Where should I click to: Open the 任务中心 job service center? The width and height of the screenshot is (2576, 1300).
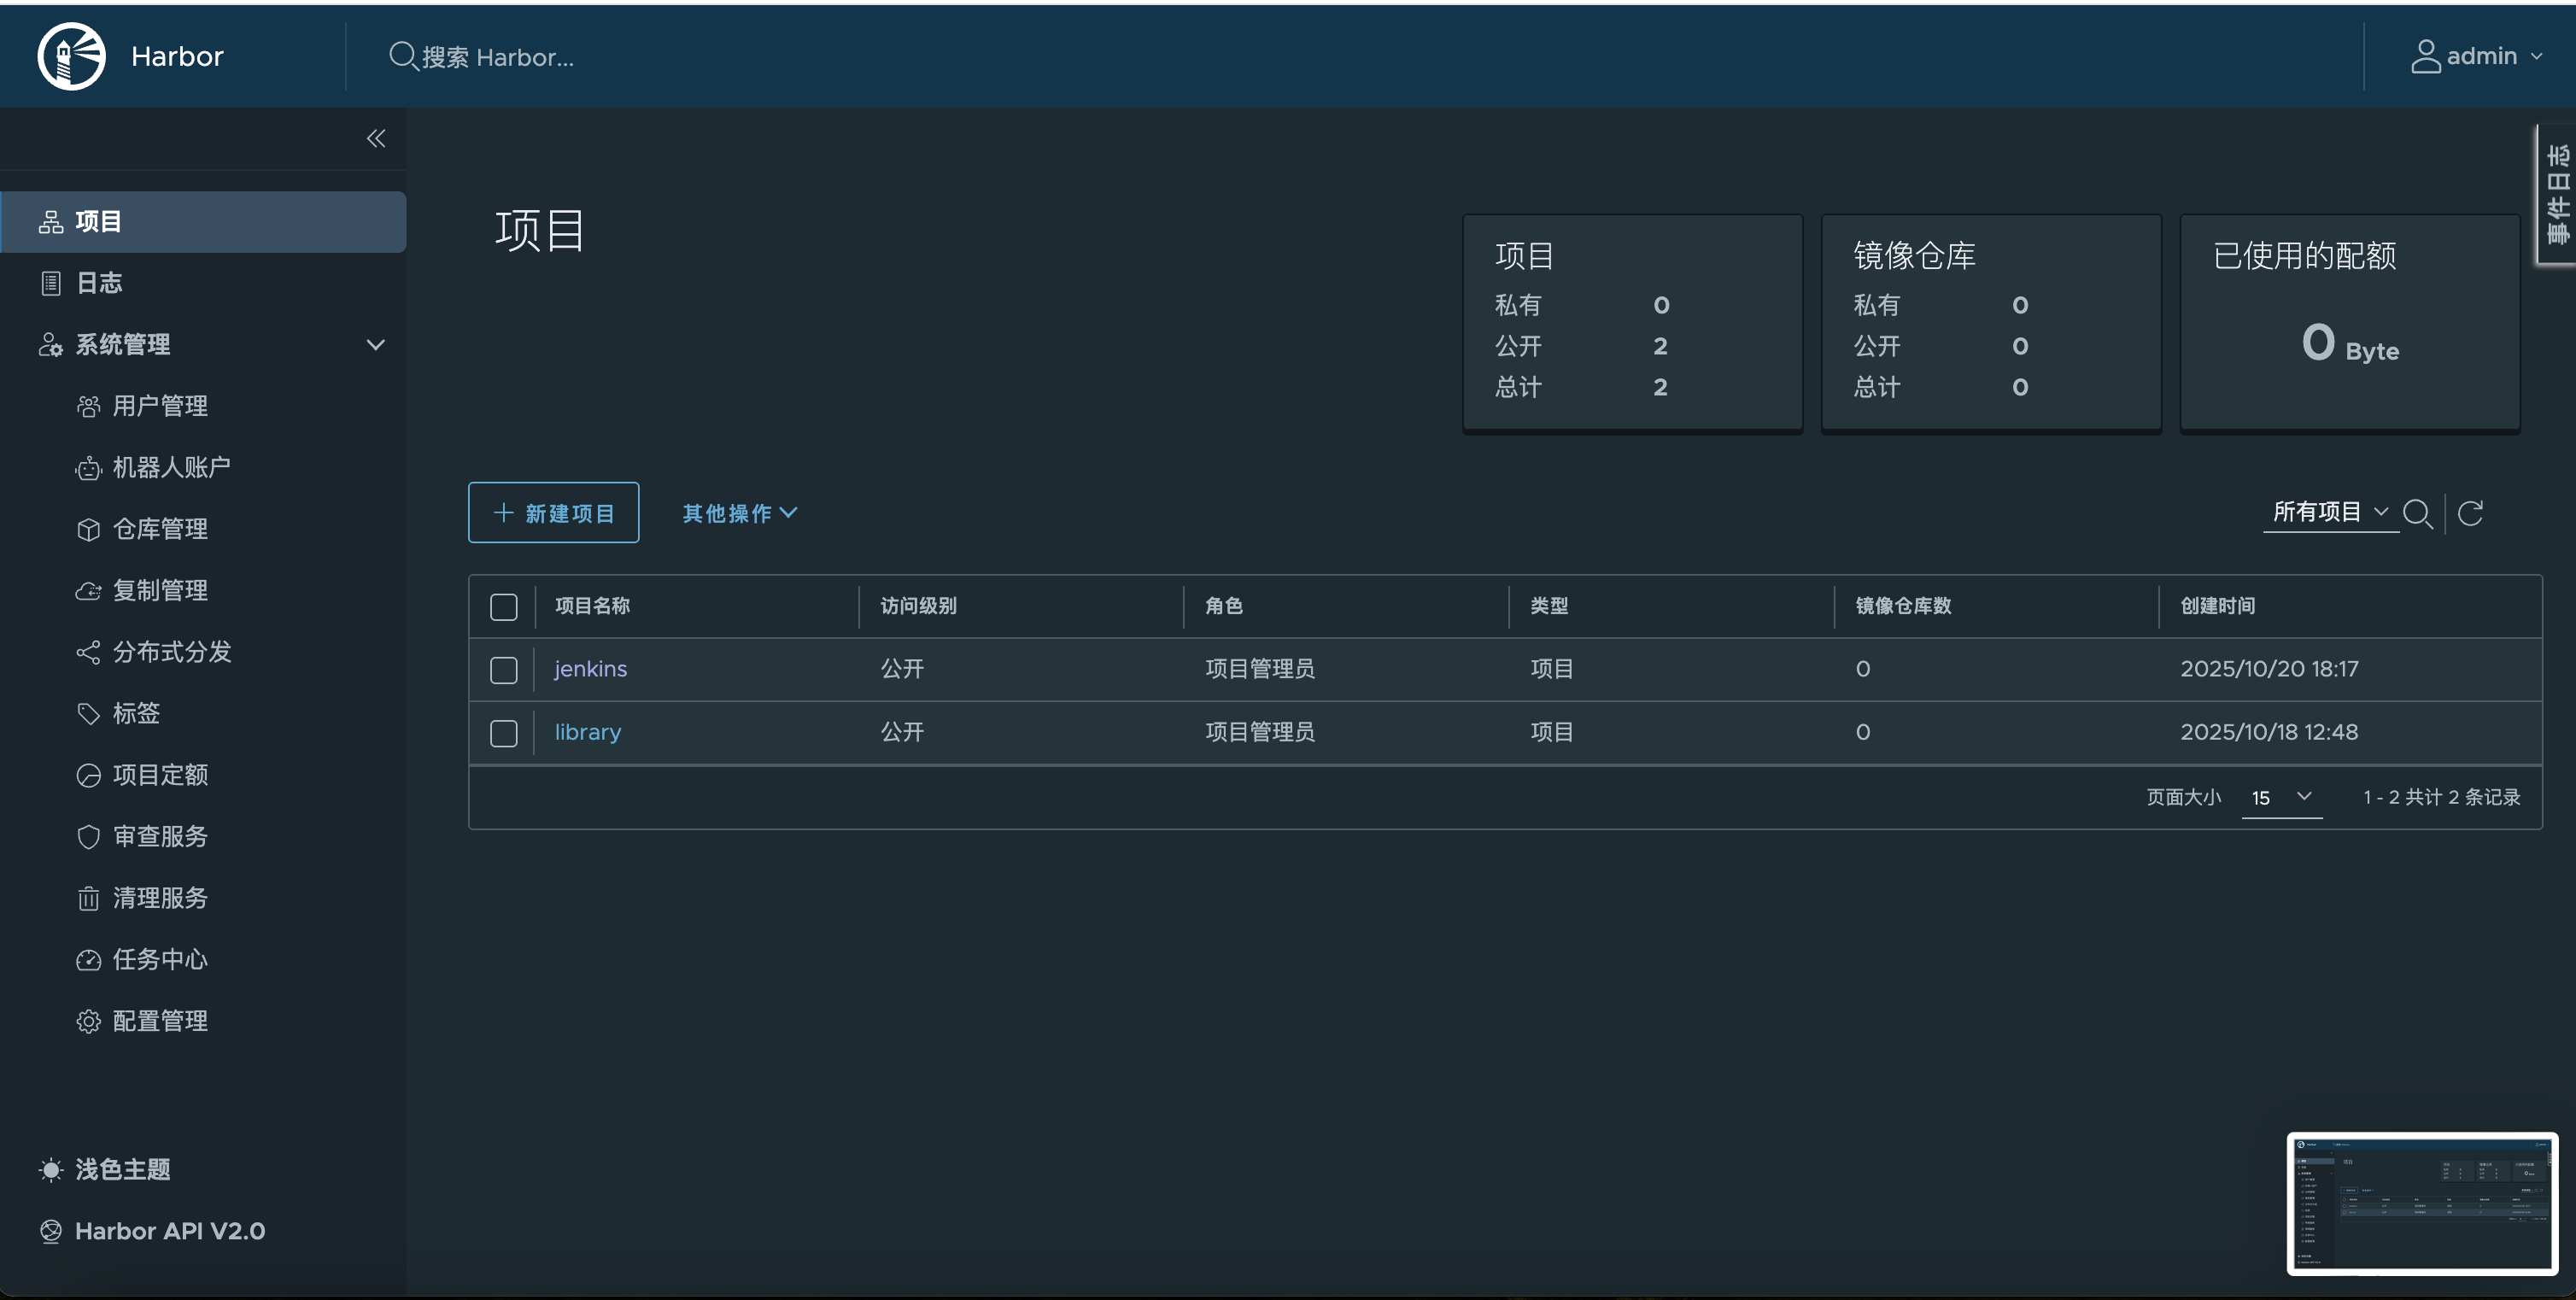[x=160, y=959]
